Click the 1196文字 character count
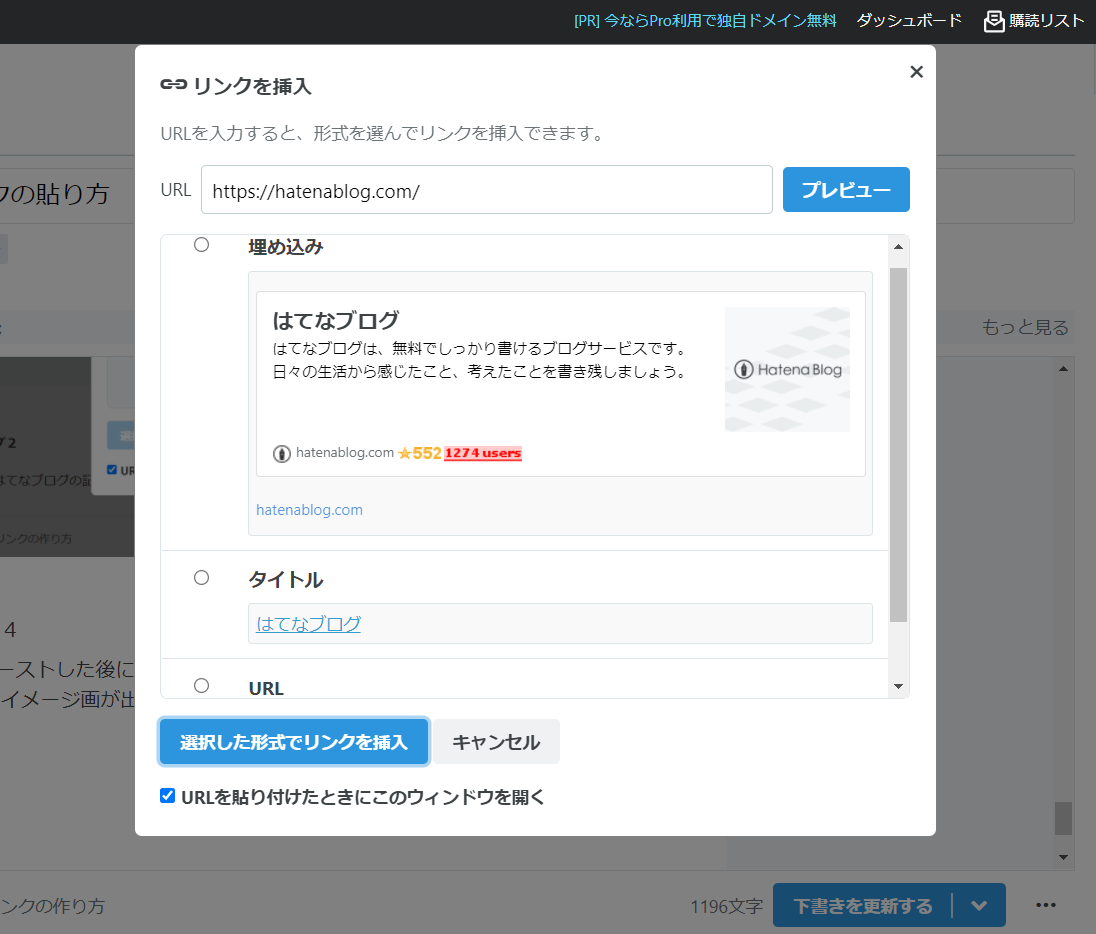This screenshot has height=934, width=1096. coord(726,907)
